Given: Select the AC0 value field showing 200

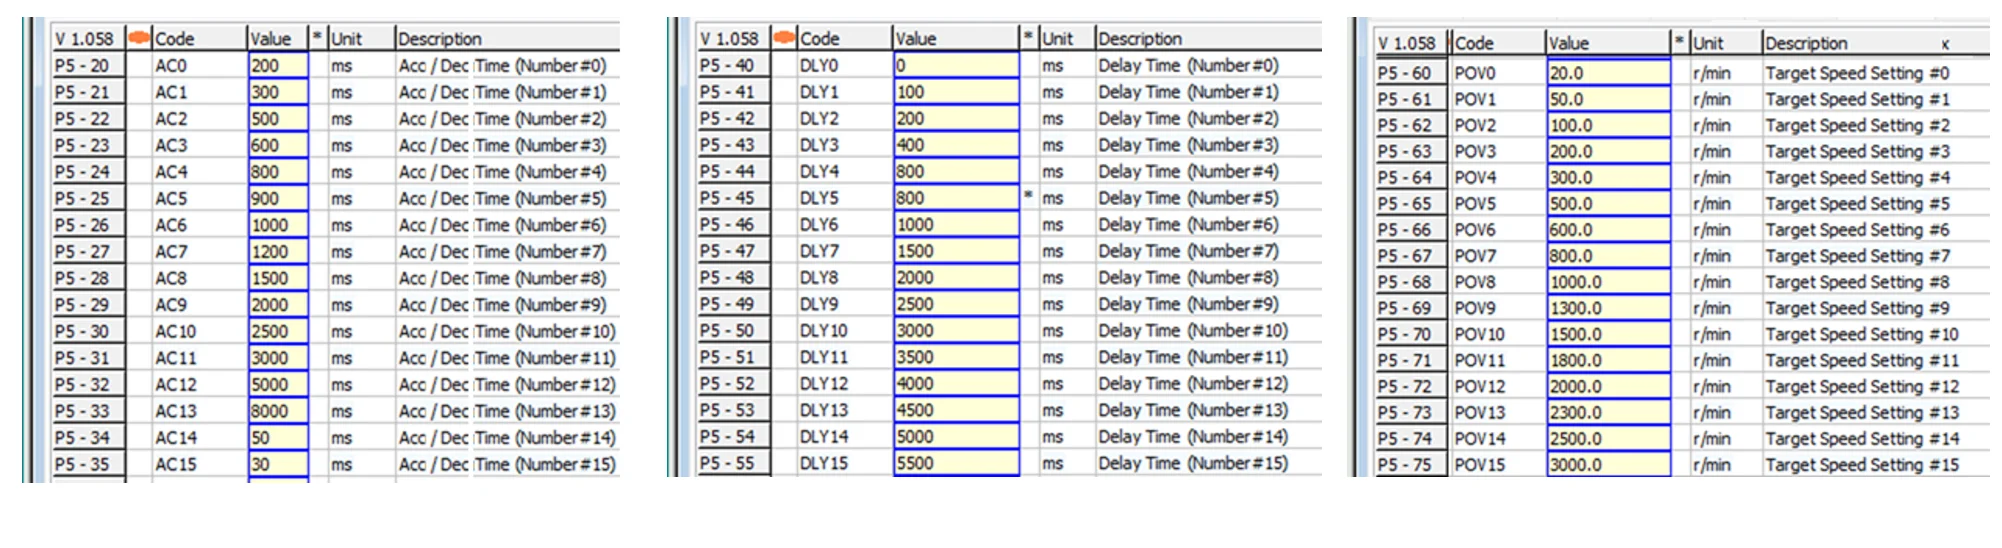Looking at the screenshot, I should coord(277,66).
